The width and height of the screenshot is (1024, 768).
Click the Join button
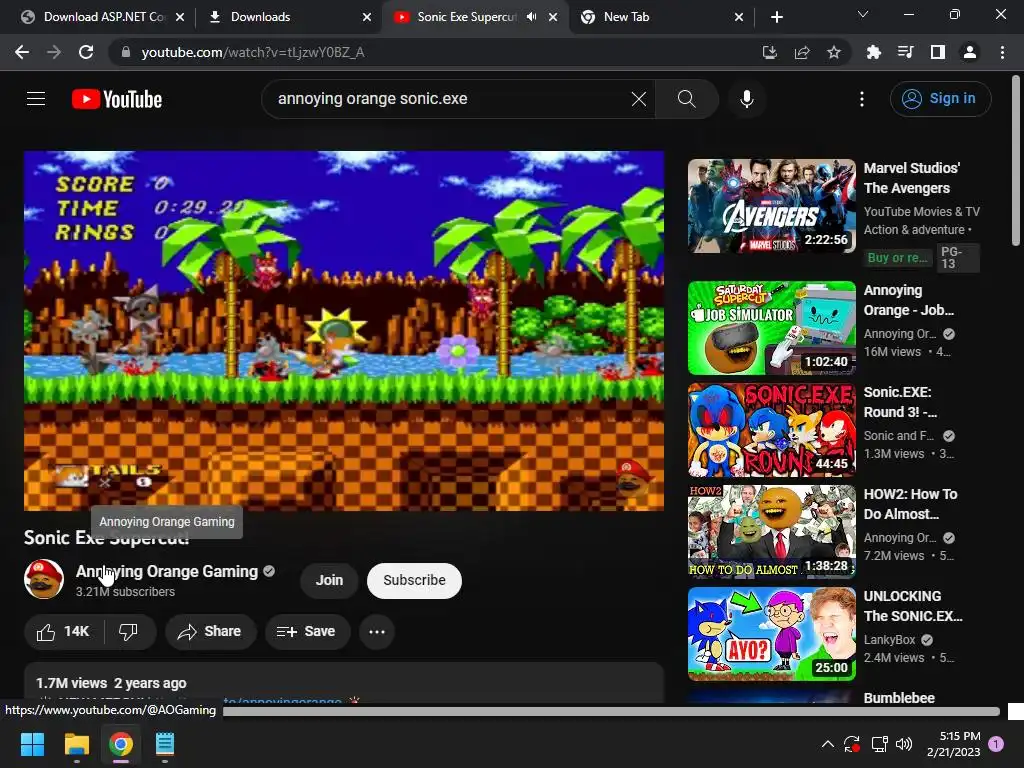click(329, 580)
